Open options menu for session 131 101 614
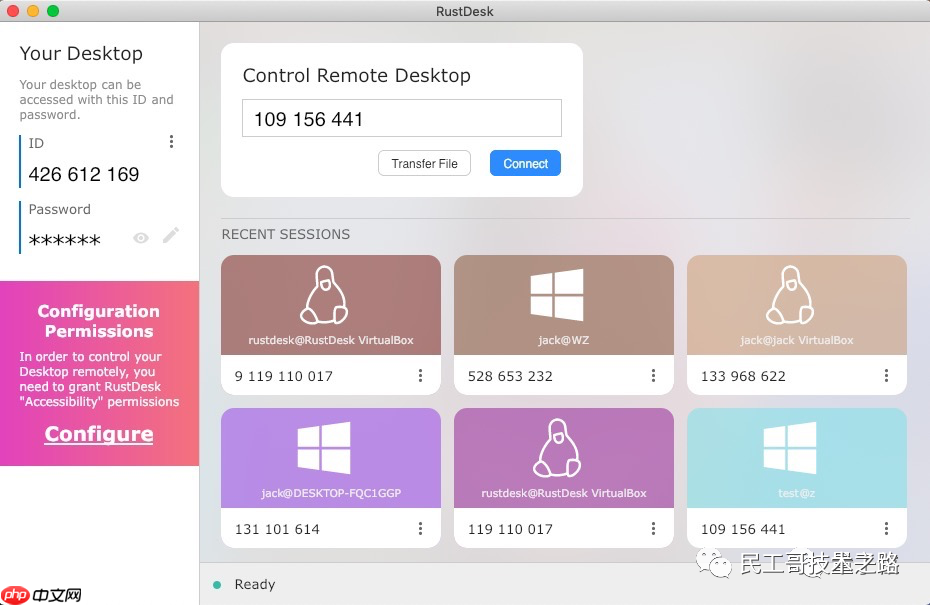 (x=420, y=529)
